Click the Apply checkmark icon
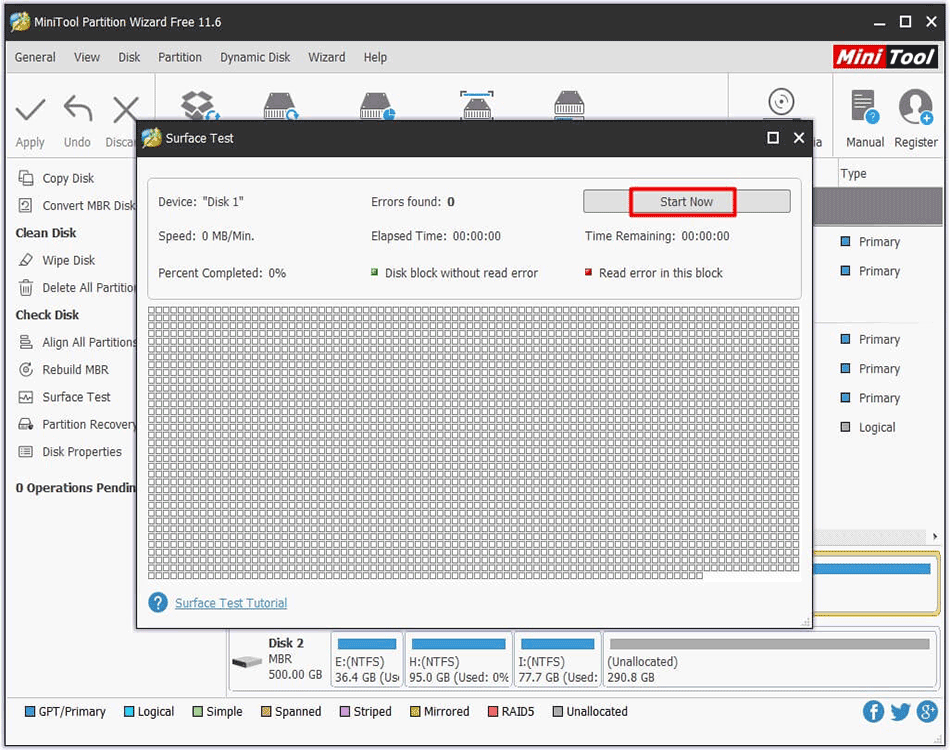Image resolution: width=950 pixels, height=750 pixels. [x=30, y=109]
